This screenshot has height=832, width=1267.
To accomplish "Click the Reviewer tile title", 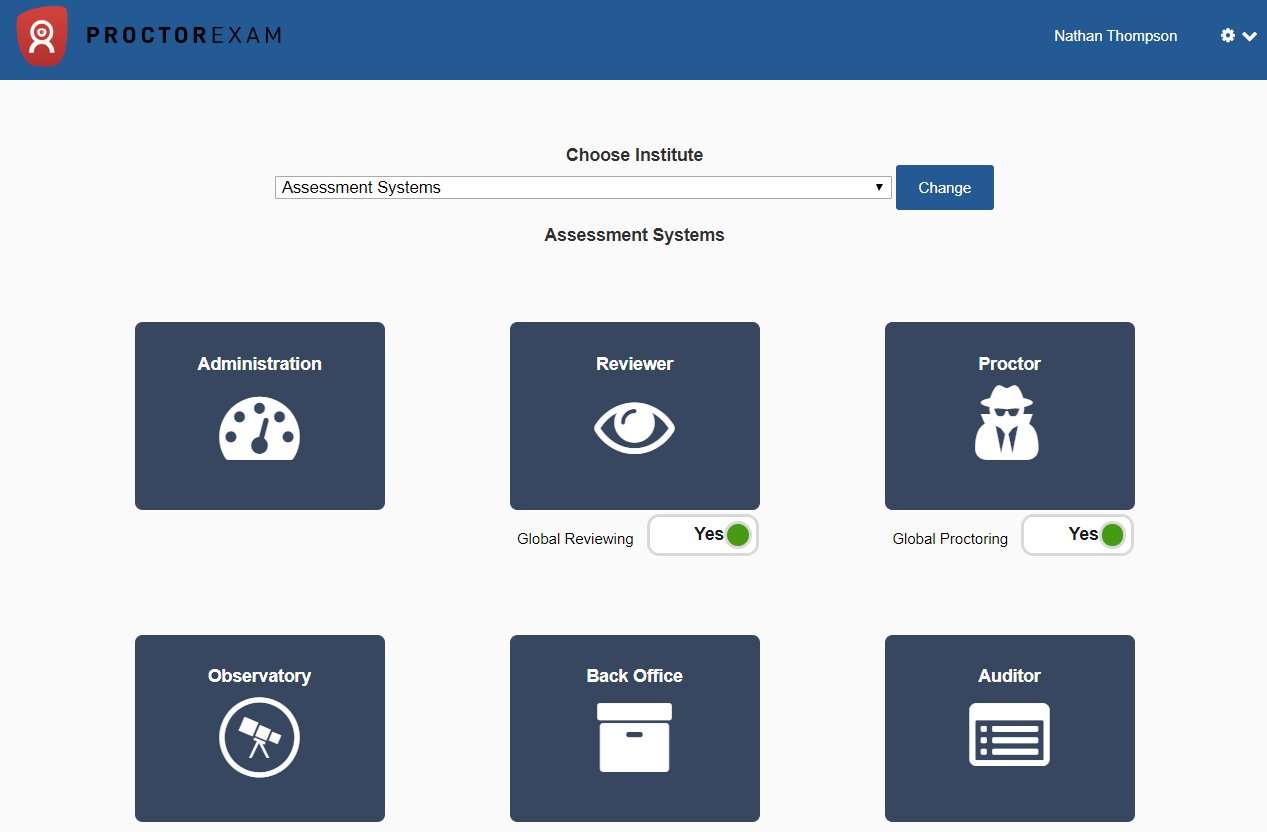I will click(x=635, y=364).
